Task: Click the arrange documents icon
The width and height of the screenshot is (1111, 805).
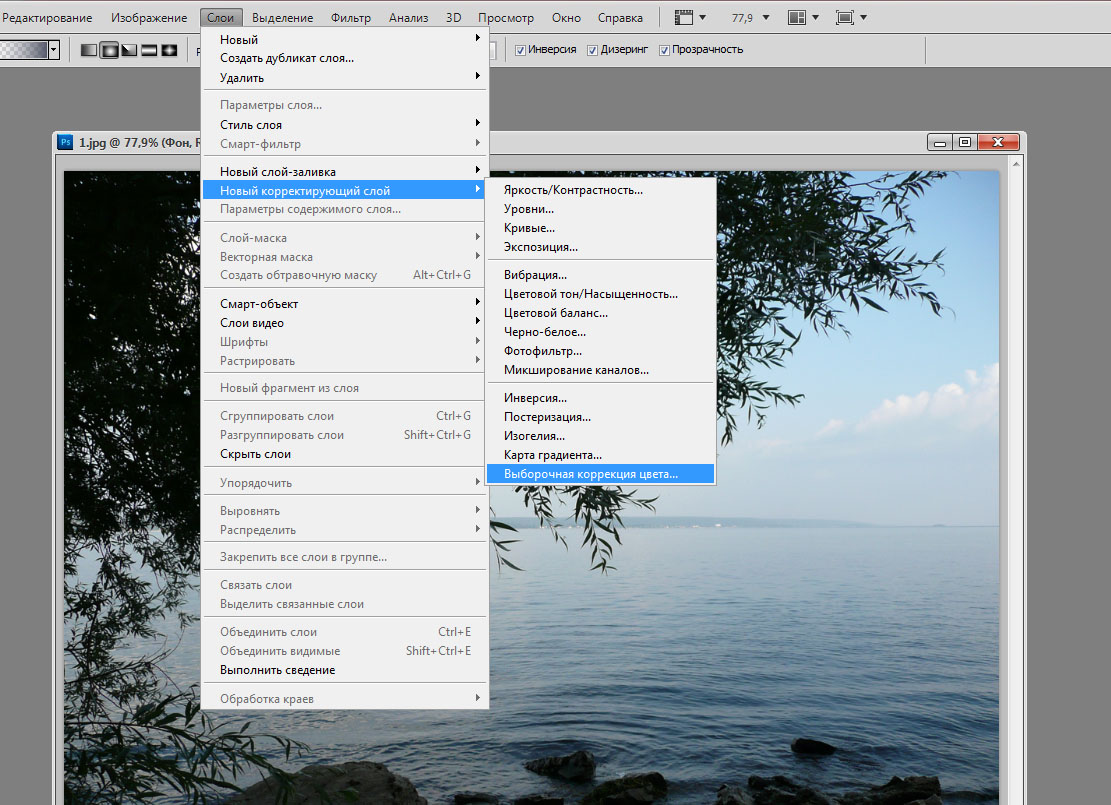Action: [797, 17]
